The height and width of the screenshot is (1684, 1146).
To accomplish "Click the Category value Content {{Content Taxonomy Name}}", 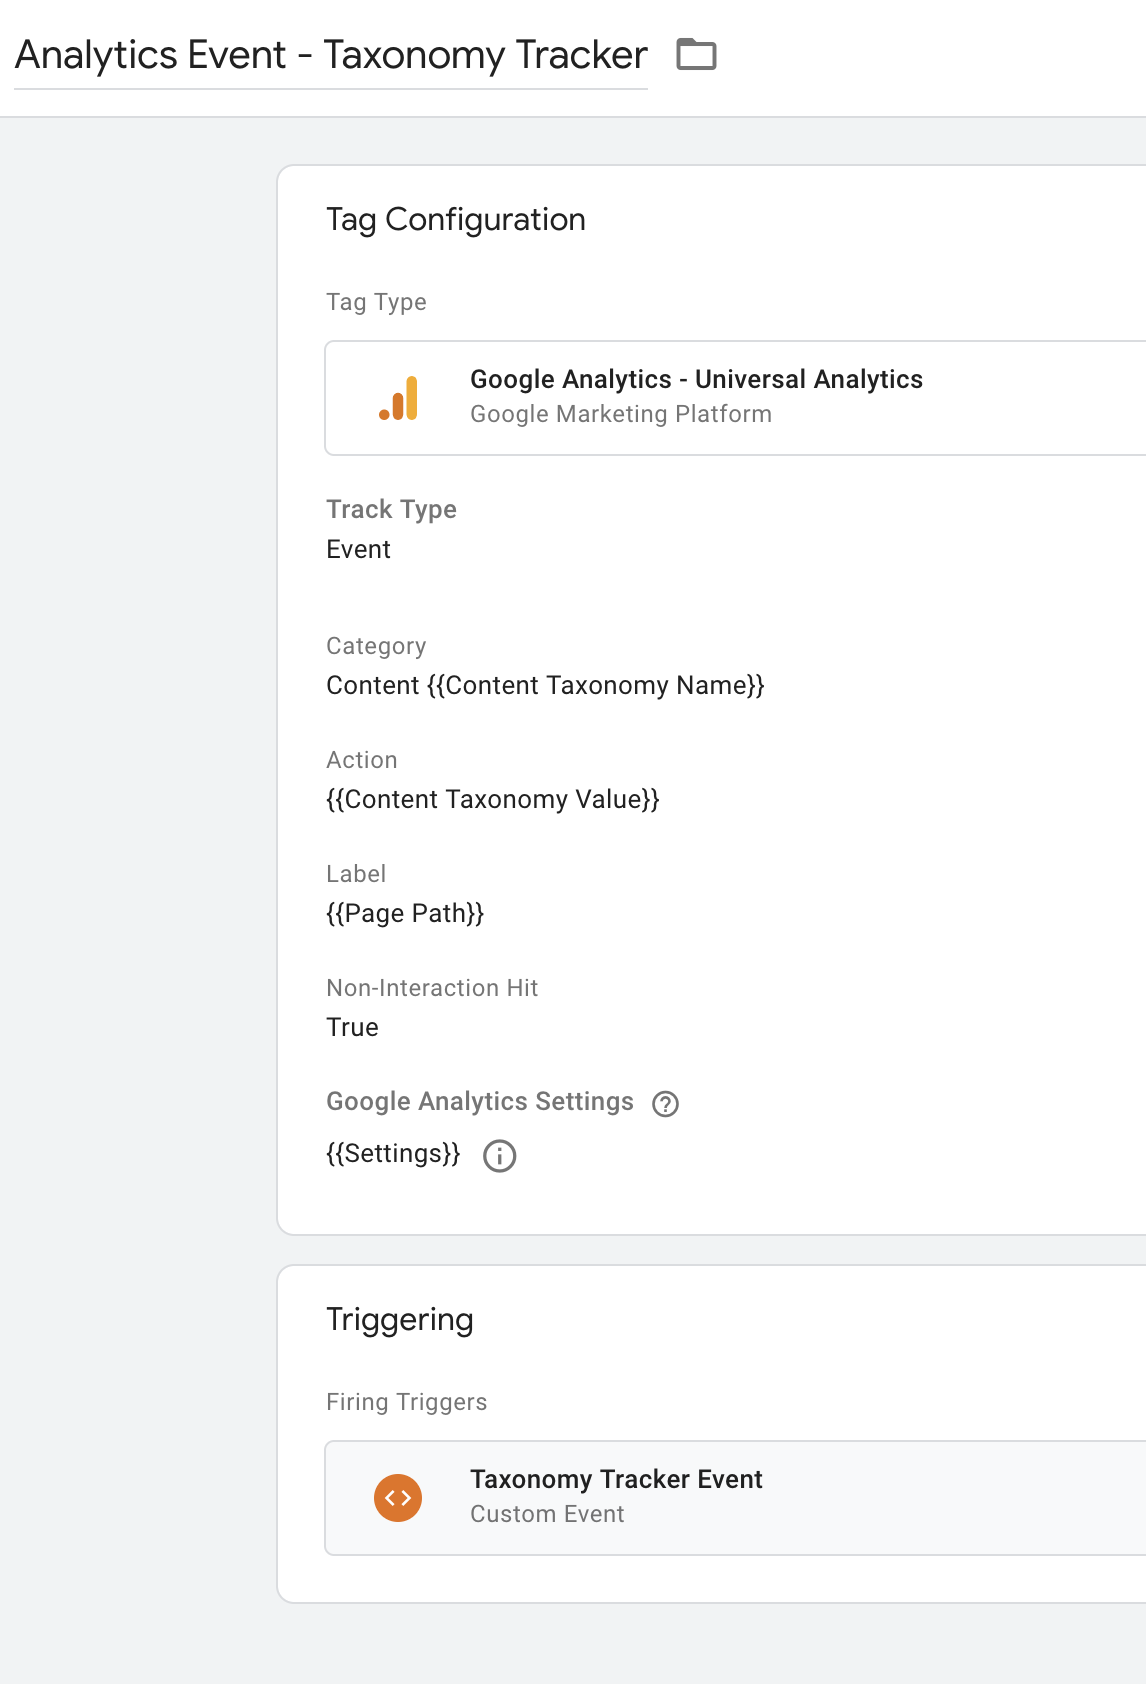I will [545, 686].
